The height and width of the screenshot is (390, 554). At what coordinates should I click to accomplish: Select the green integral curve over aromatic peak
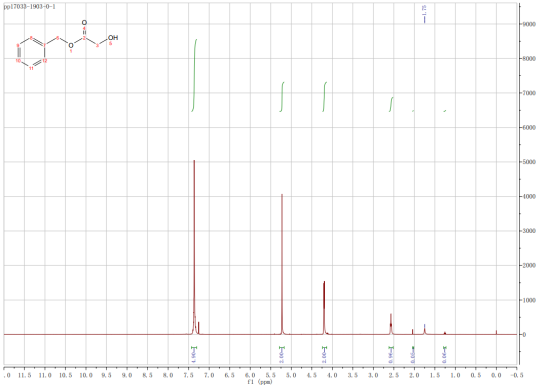[x=194, y=75]
